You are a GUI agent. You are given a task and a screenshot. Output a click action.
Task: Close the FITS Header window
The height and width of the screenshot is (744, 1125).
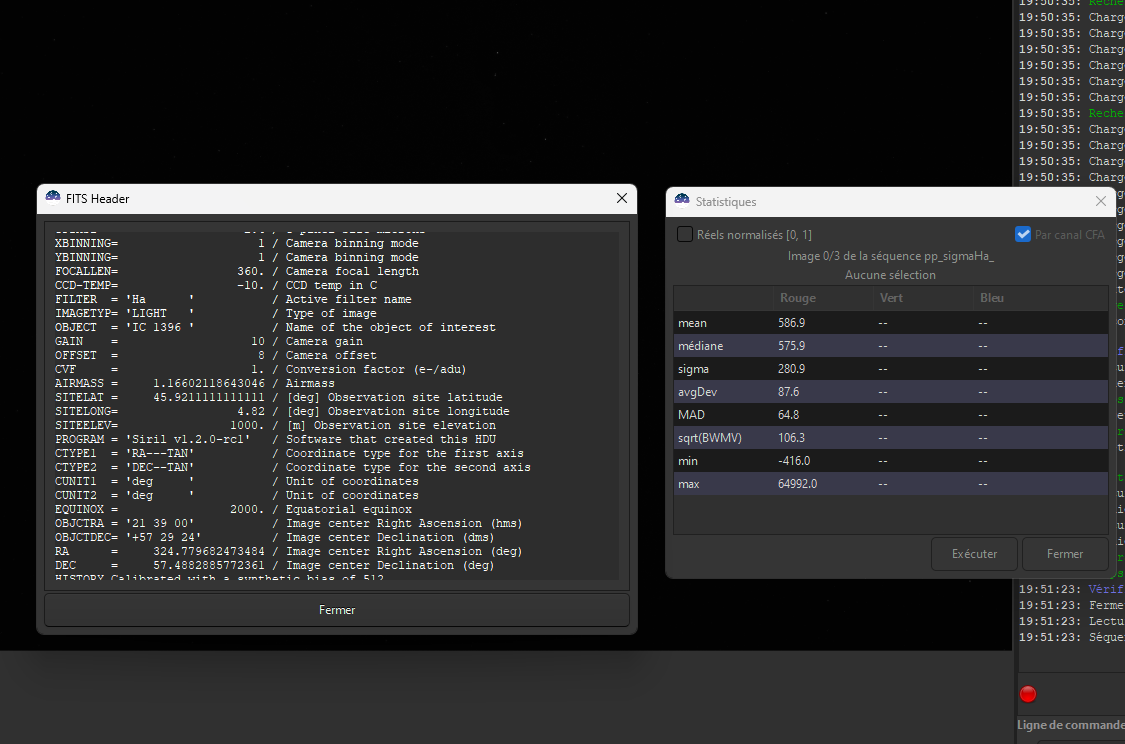(x=621, y=198)
